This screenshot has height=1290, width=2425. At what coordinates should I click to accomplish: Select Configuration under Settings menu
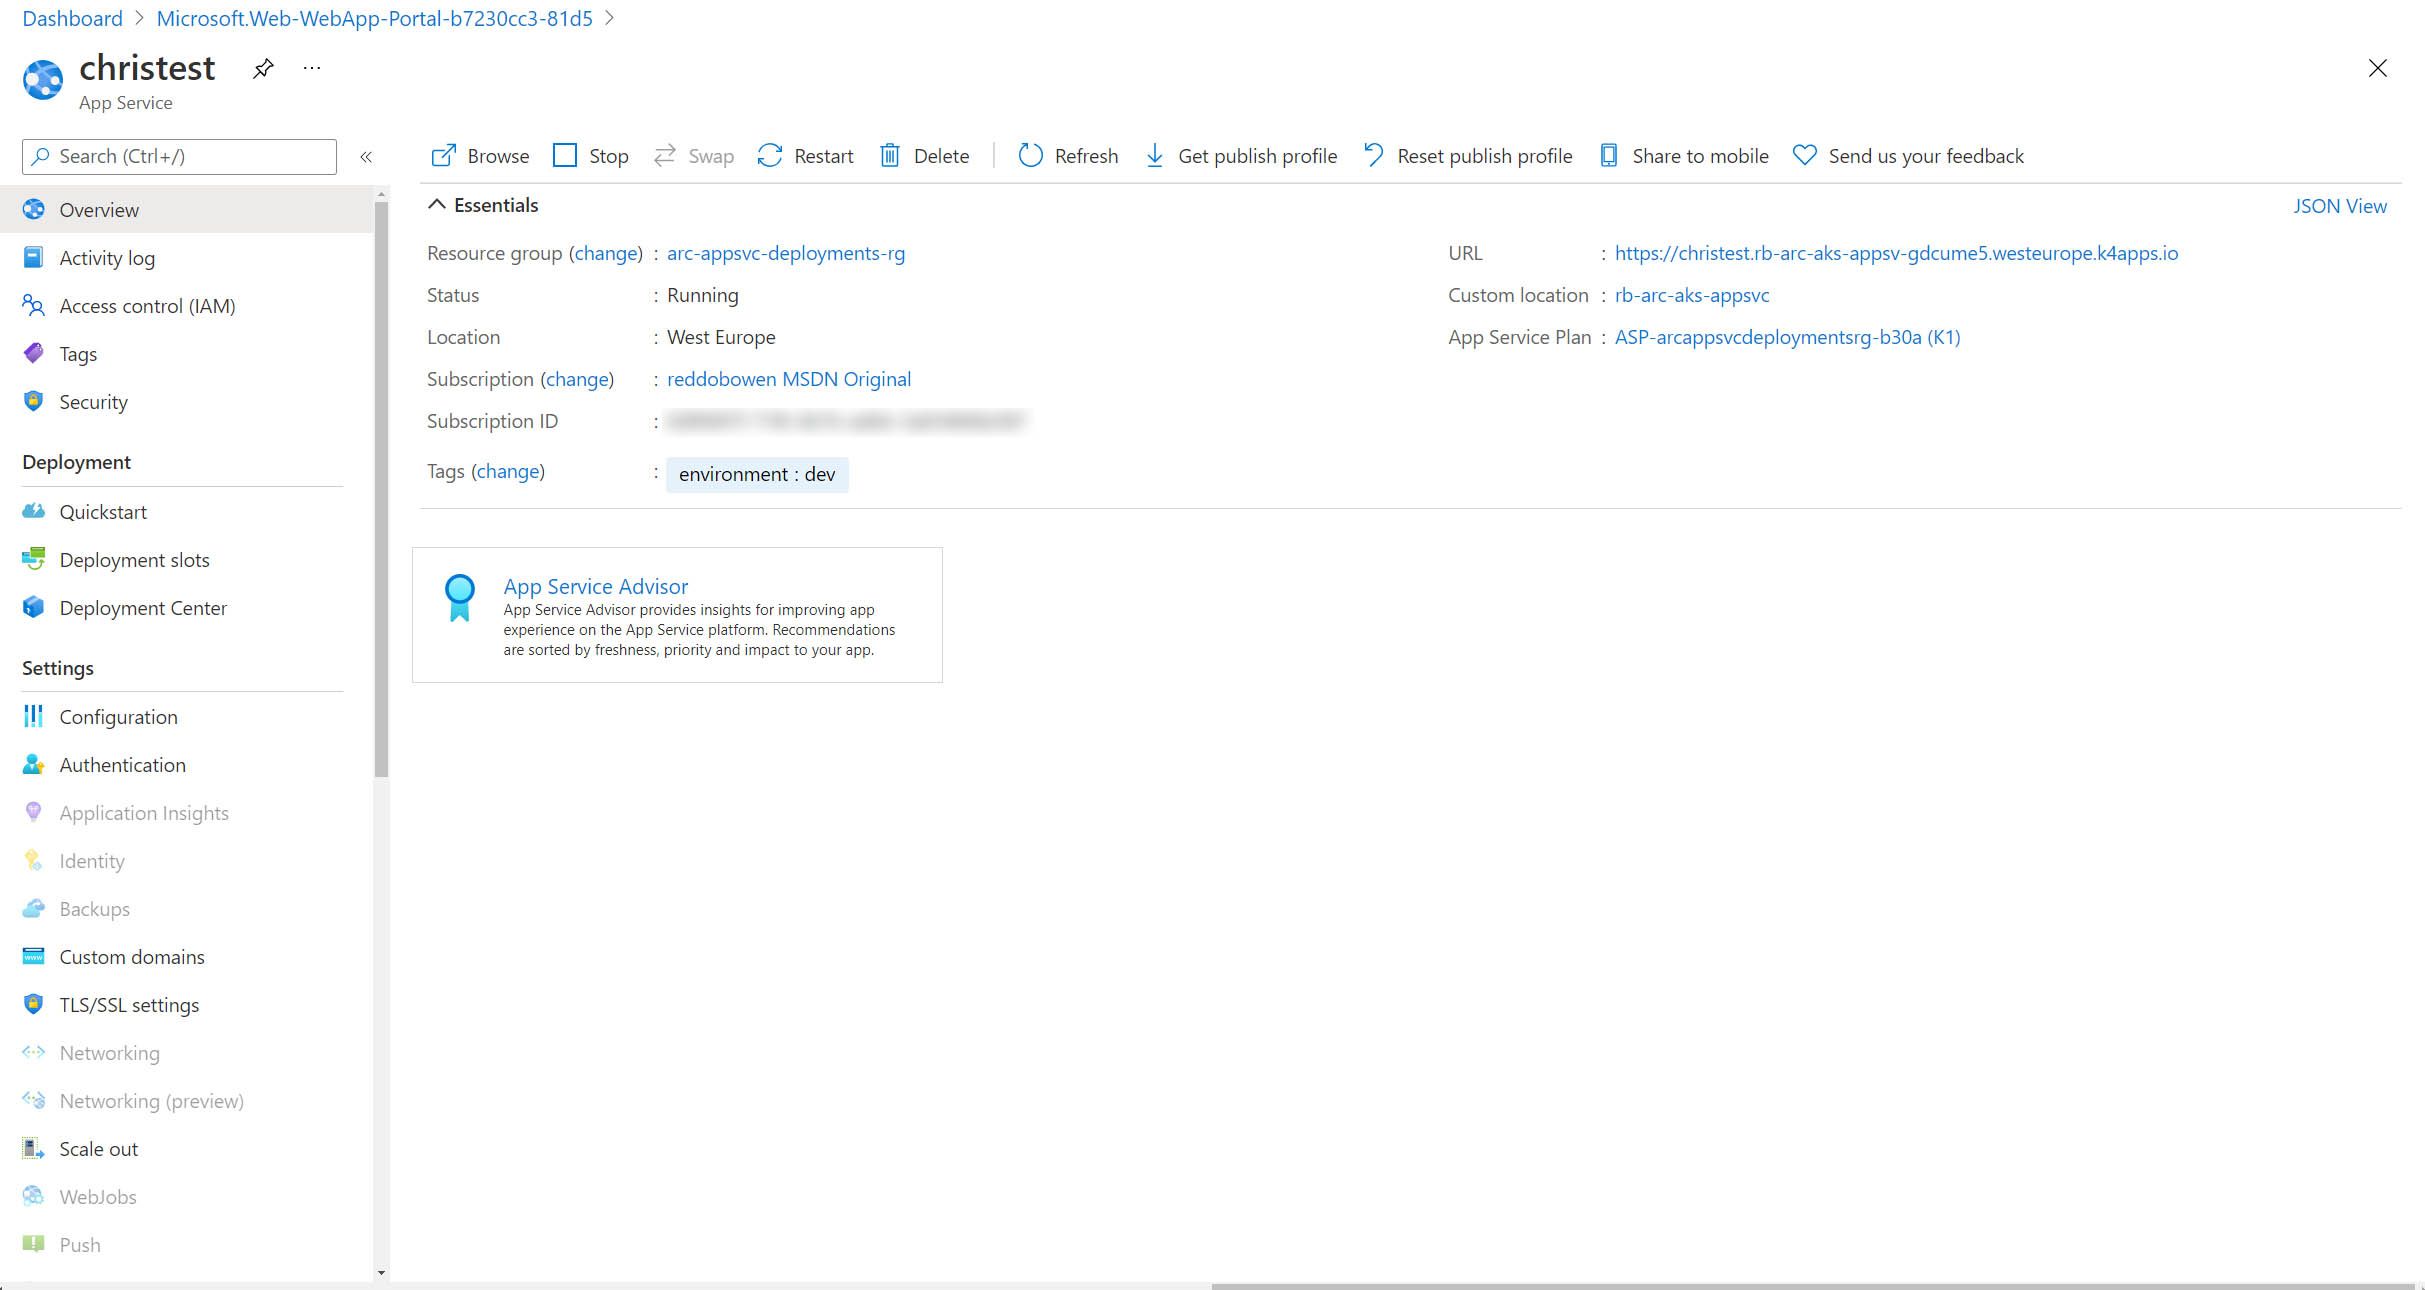tap(119, 716)
